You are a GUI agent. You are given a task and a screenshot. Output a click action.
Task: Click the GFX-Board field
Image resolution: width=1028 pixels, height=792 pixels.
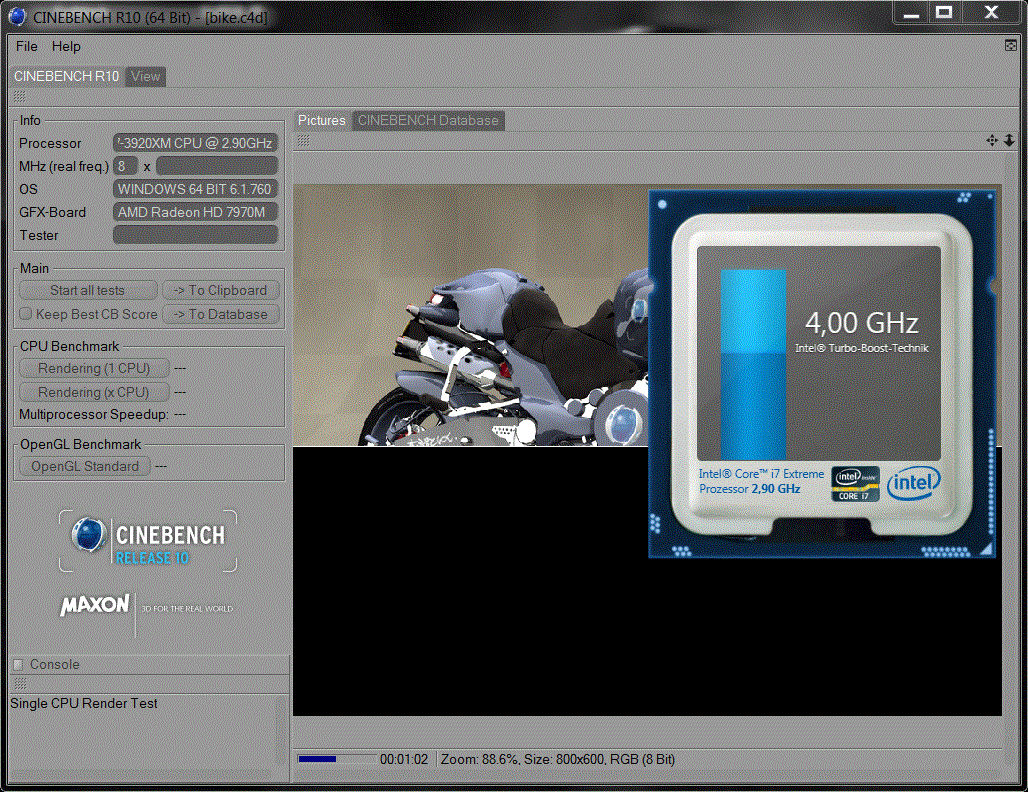(195, 212)
